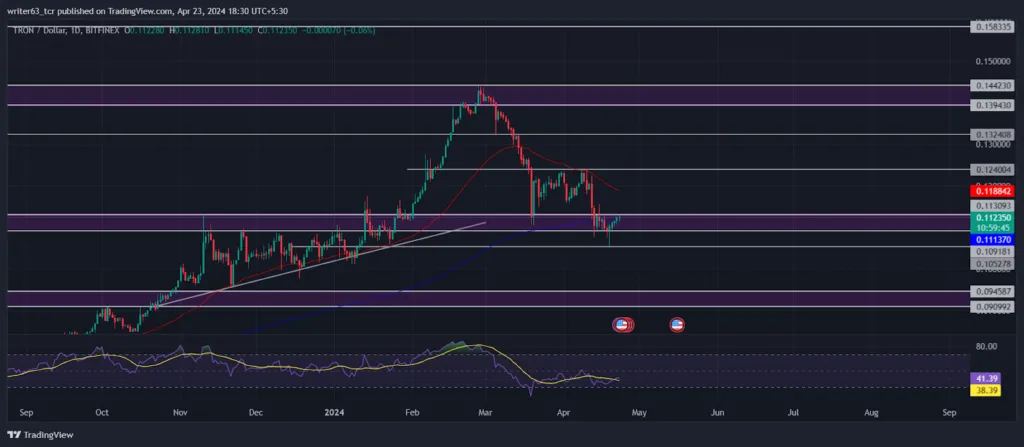Image resolution: width=1024 pixels, height=447 pixels.
Task: Click the 0.150000 price scale value
Action: point(993,61)
